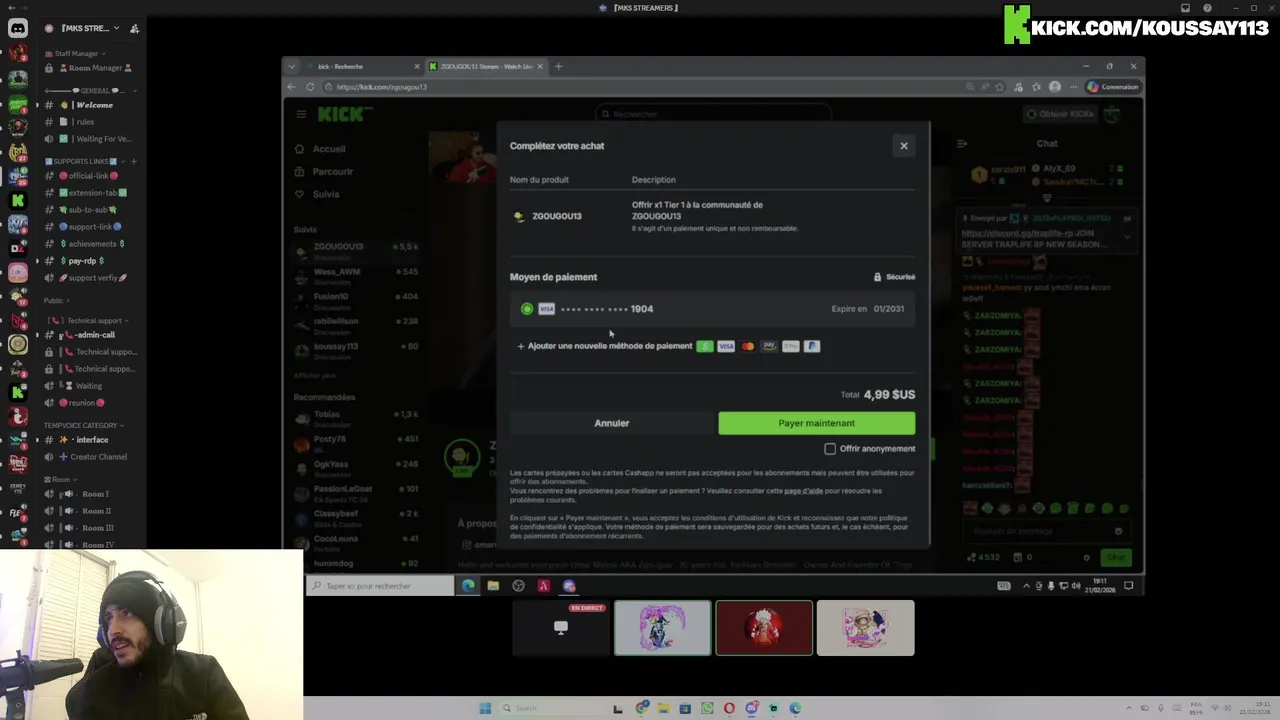Select the green-bordered purple avatar participant tile

(663, 628)
